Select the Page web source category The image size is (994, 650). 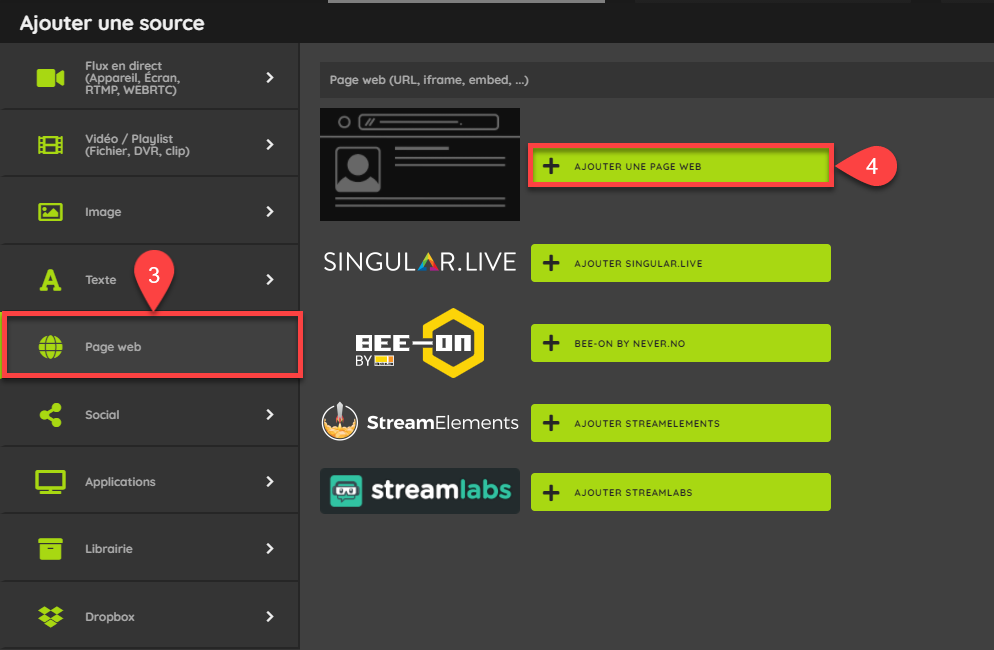152,346
